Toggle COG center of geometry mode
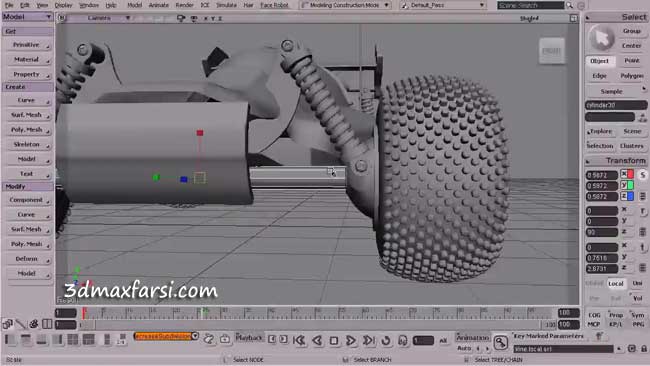This screenshot has width=650, height=366. [594, 315]
